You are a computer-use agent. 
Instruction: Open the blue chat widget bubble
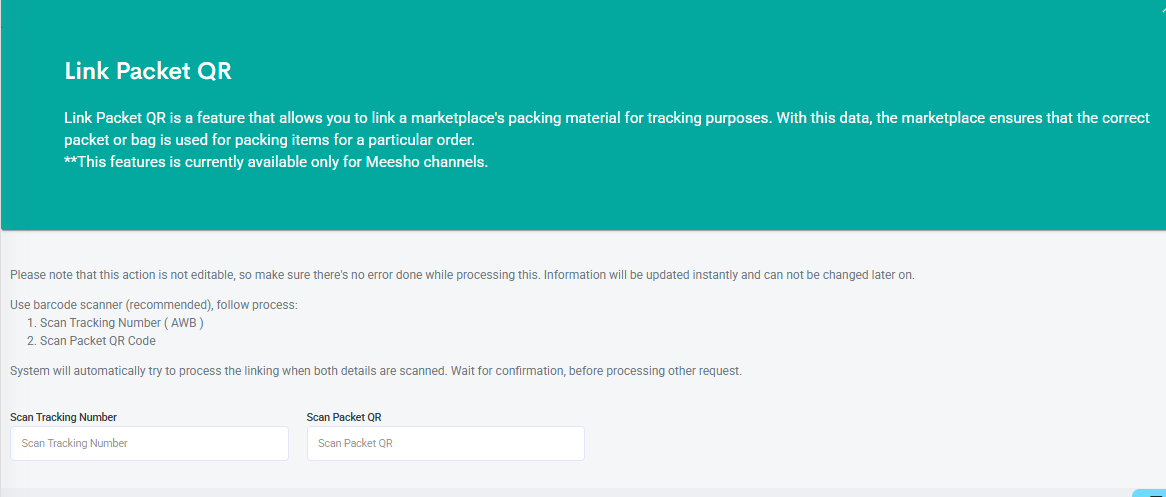click(1150, 493)
